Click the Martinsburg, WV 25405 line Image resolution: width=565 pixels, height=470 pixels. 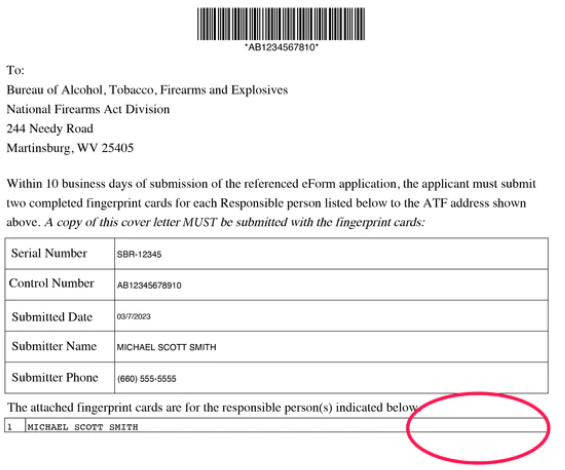pyautogui.click(x=70, y=148)
